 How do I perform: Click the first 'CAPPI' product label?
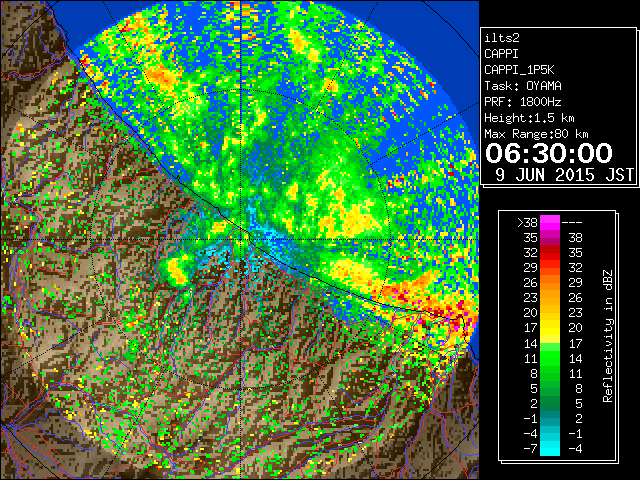501,54
